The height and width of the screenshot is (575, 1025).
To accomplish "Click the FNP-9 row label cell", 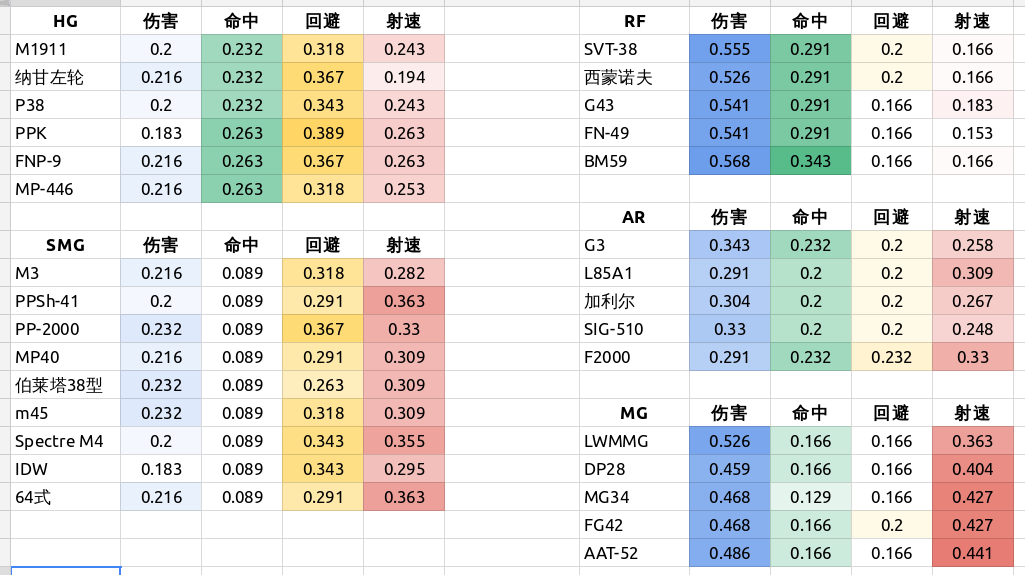I will coord(65,161).
